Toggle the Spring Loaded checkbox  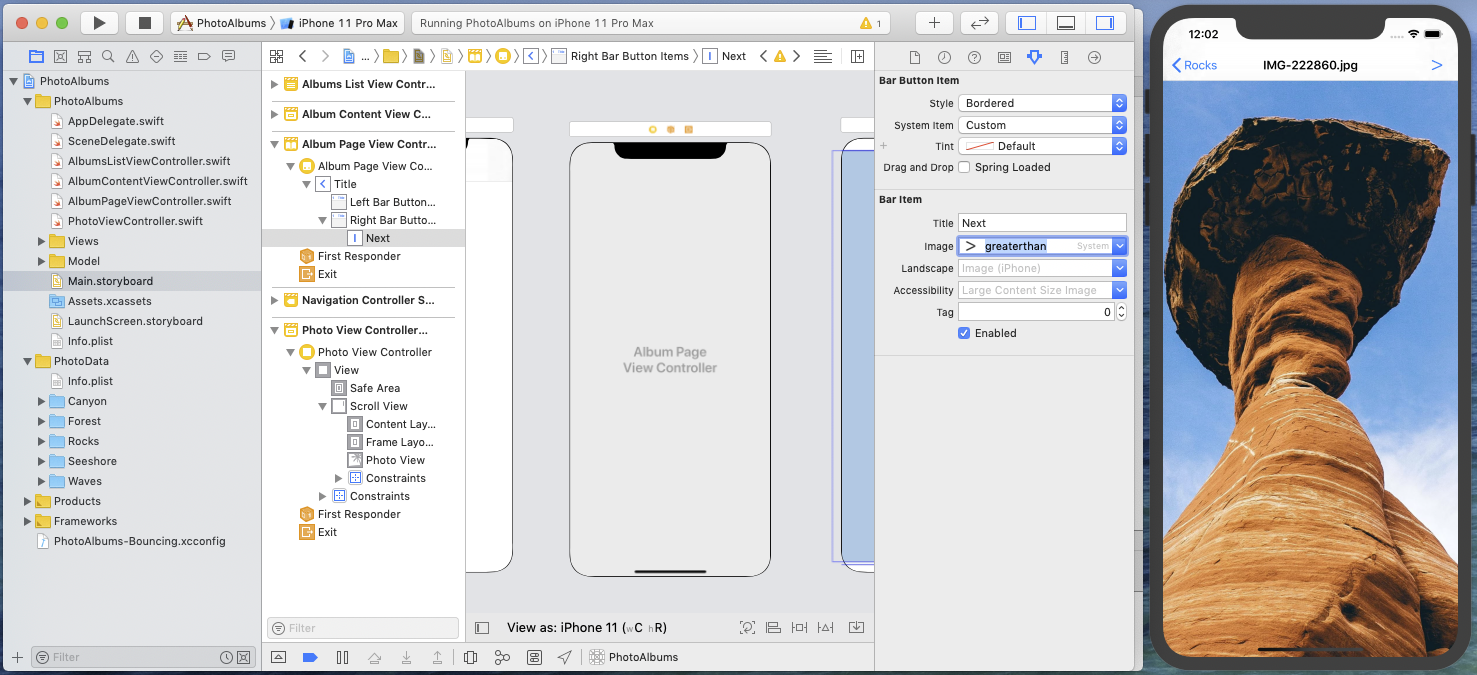pyautogui.click(x=964, y=167)
